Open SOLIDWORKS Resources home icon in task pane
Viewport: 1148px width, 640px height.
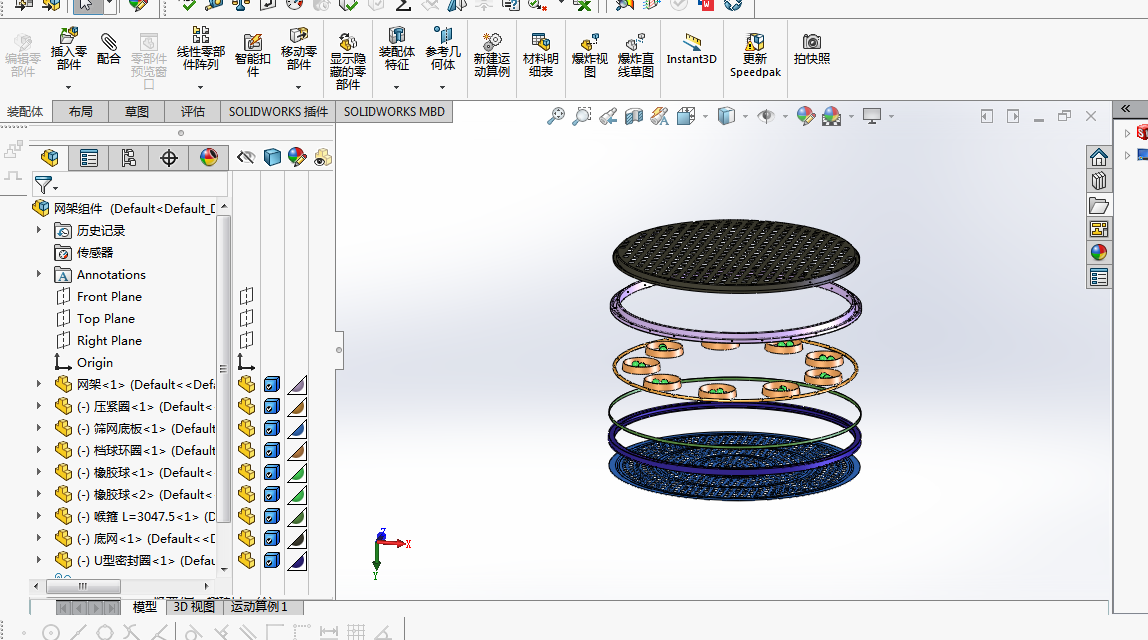coord(1098,157)
